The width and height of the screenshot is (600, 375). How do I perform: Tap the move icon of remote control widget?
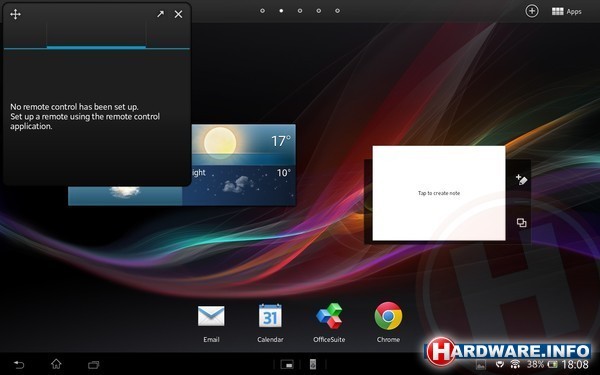[15, 15]
